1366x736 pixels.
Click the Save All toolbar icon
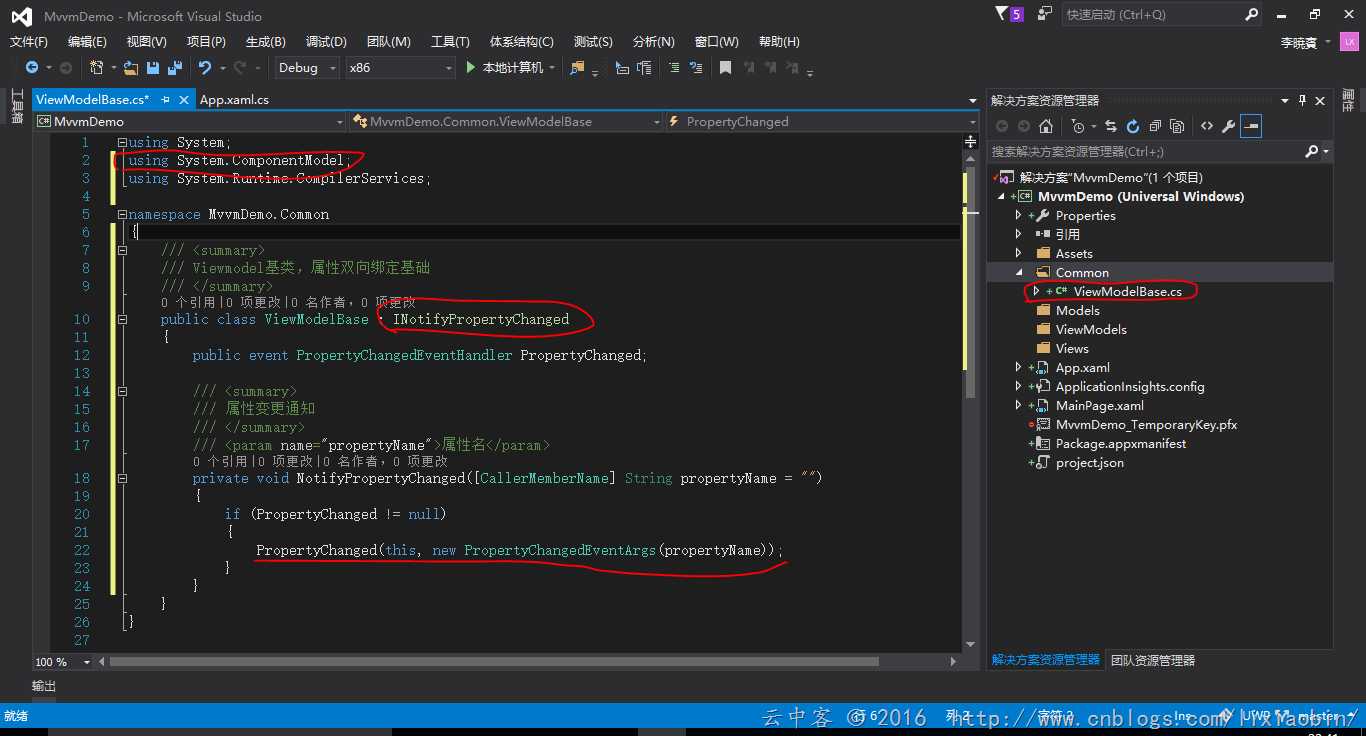click(x=175, y=68)
